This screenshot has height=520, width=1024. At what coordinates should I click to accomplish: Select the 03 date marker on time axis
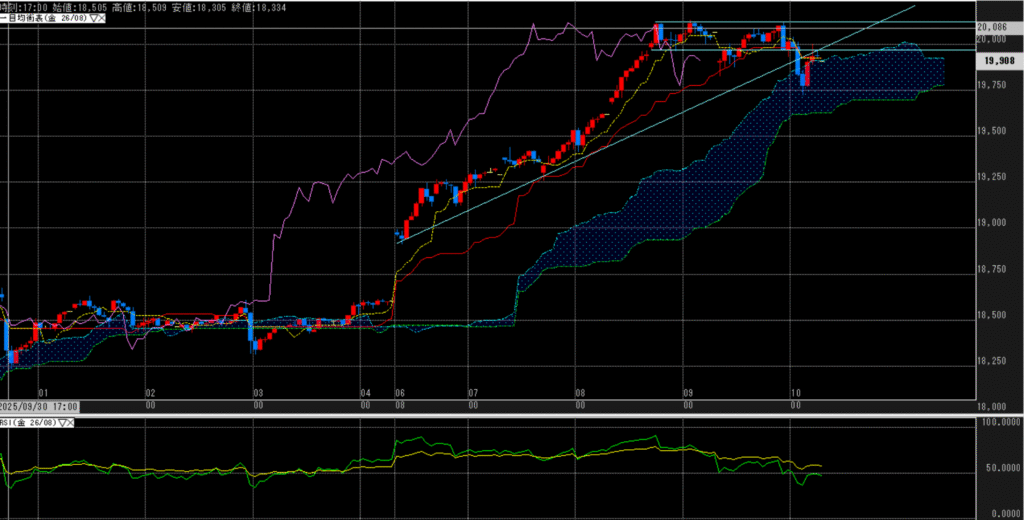257,393
